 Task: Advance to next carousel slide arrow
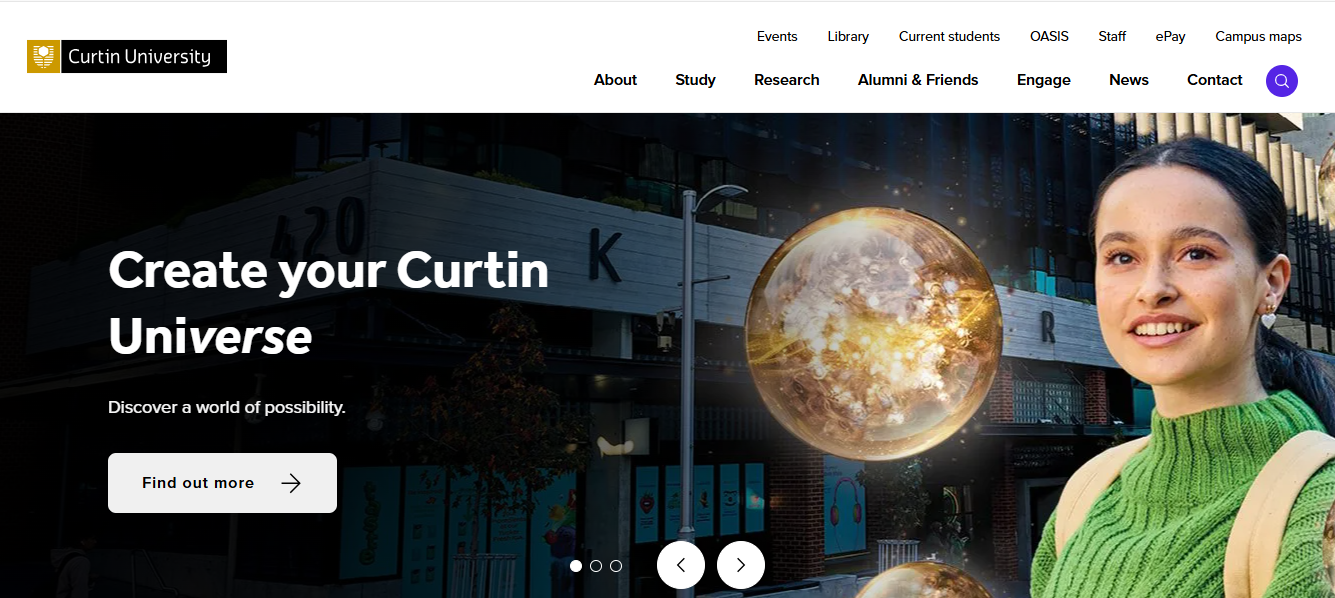[741, 565]
